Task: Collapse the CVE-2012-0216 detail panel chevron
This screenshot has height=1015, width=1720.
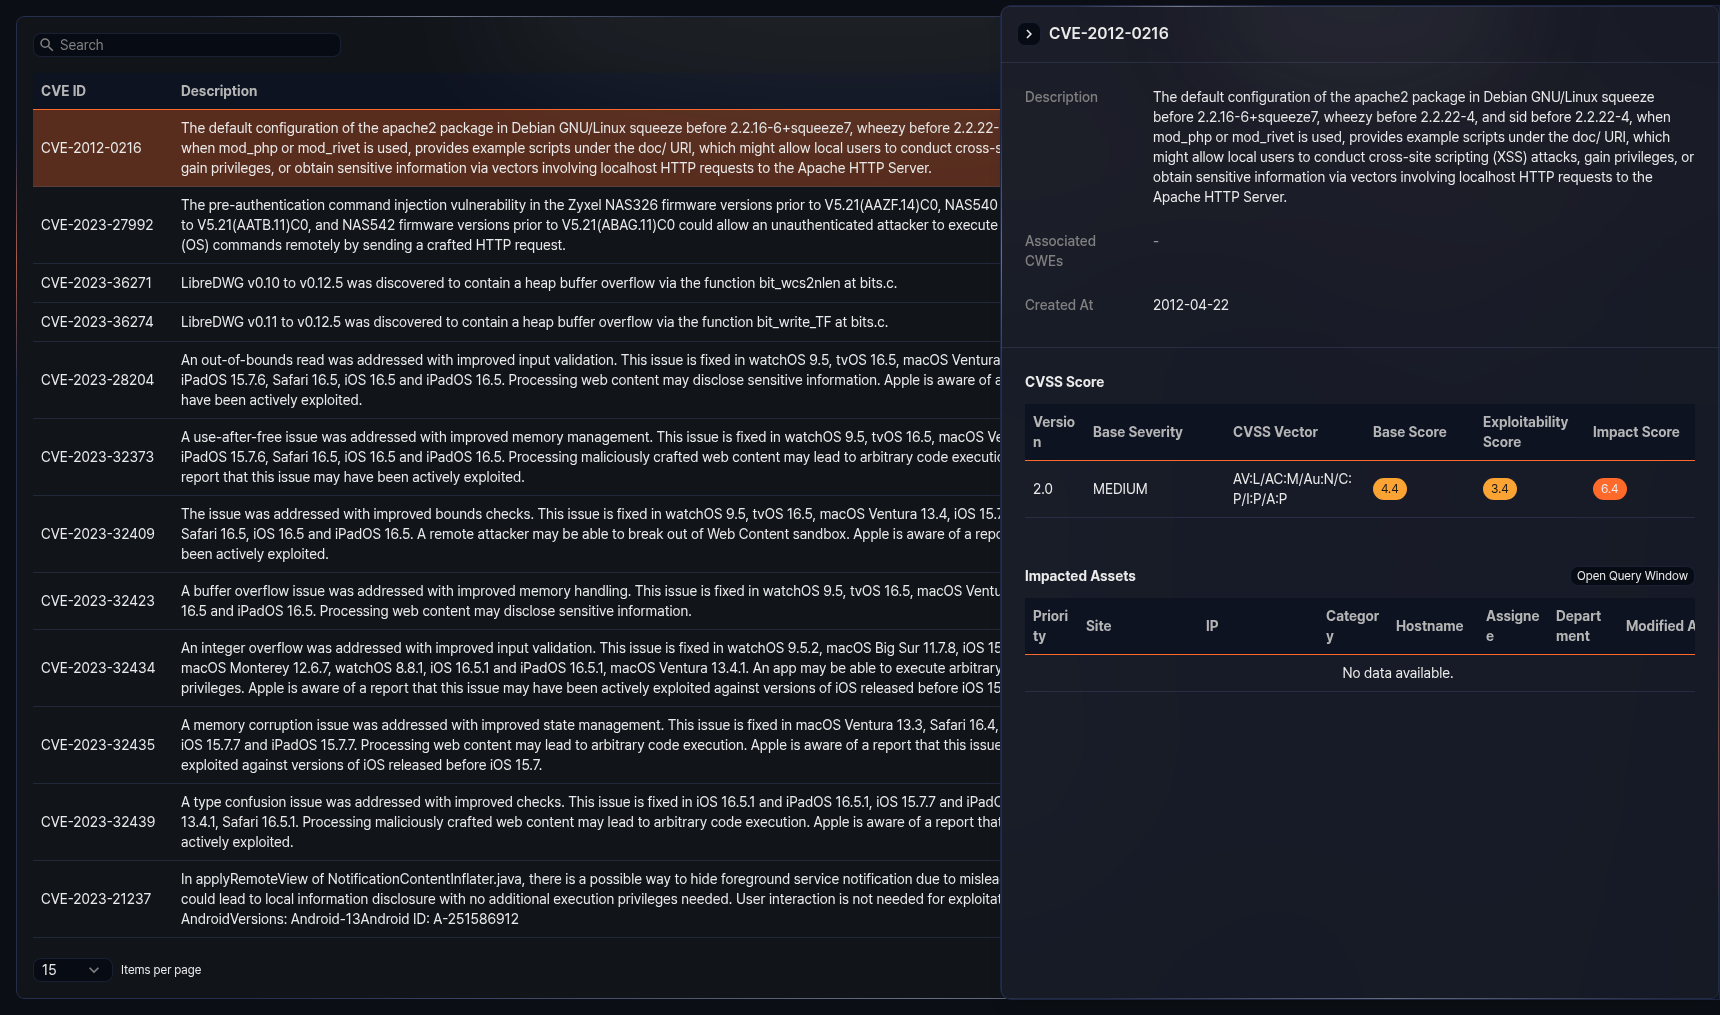Action: (x=1029, y=33)
